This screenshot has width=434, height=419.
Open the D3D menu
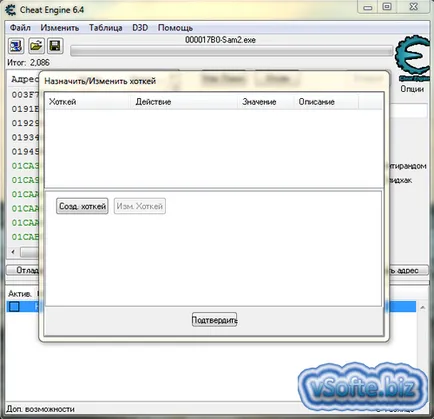(x=140, y=28)
